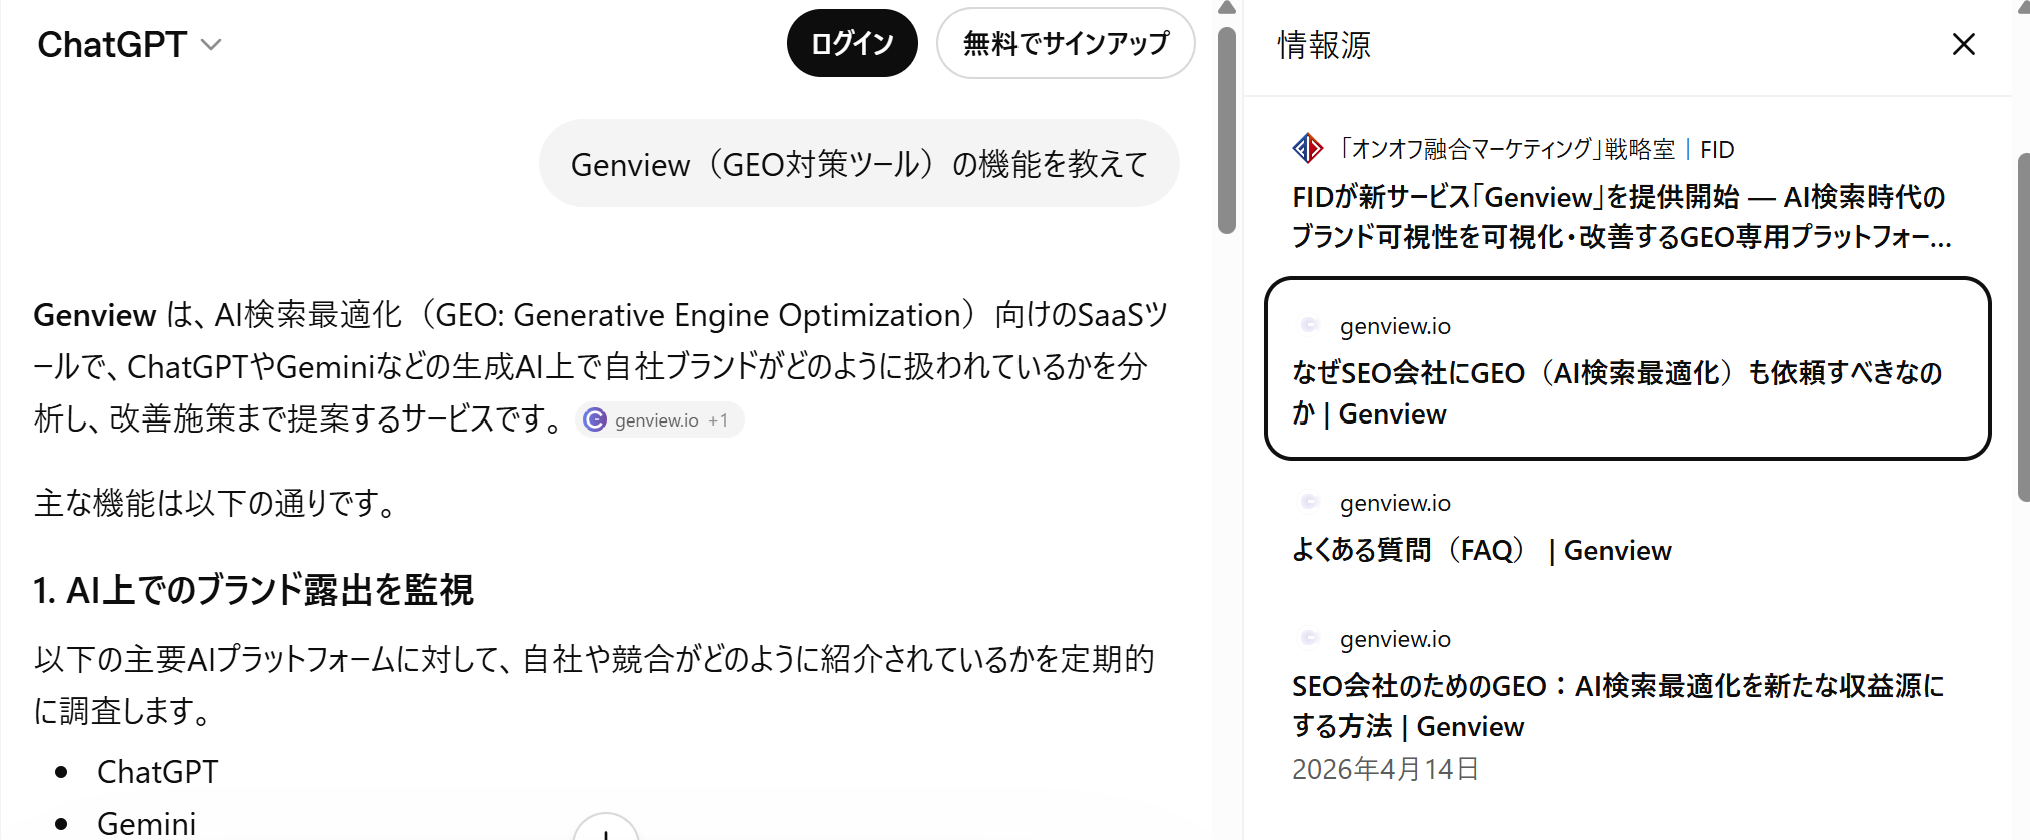This screenshot has width=2030, height=840.
Task: Click the favicon beside SEO会社のためのGEO source
Action: (x=1309, y=638)
